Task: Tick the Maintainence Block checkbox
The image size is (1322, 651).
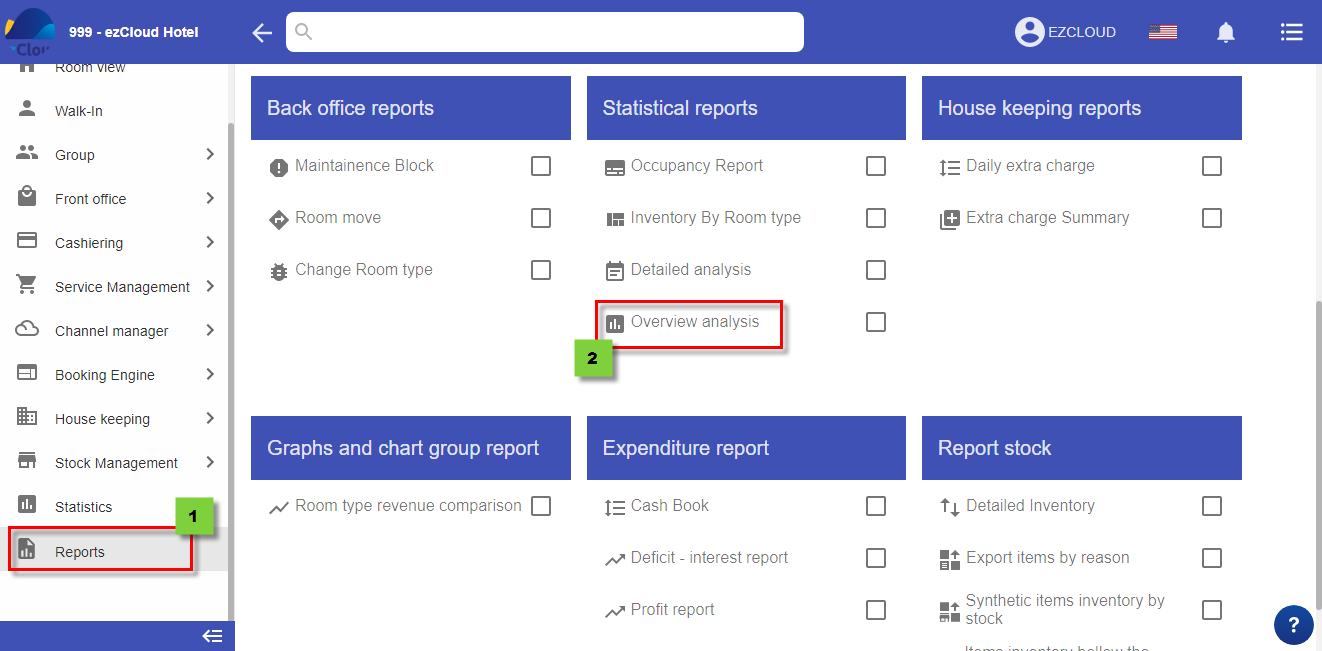Action: 541,166
